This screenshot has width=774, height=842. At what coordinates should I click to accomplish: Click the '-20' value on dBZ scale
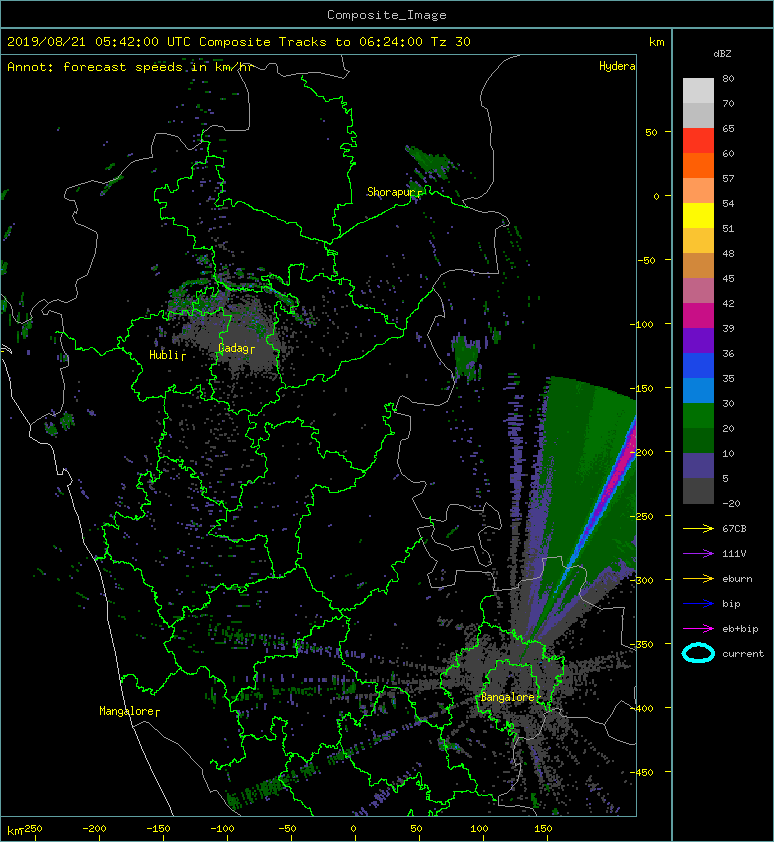731,503
